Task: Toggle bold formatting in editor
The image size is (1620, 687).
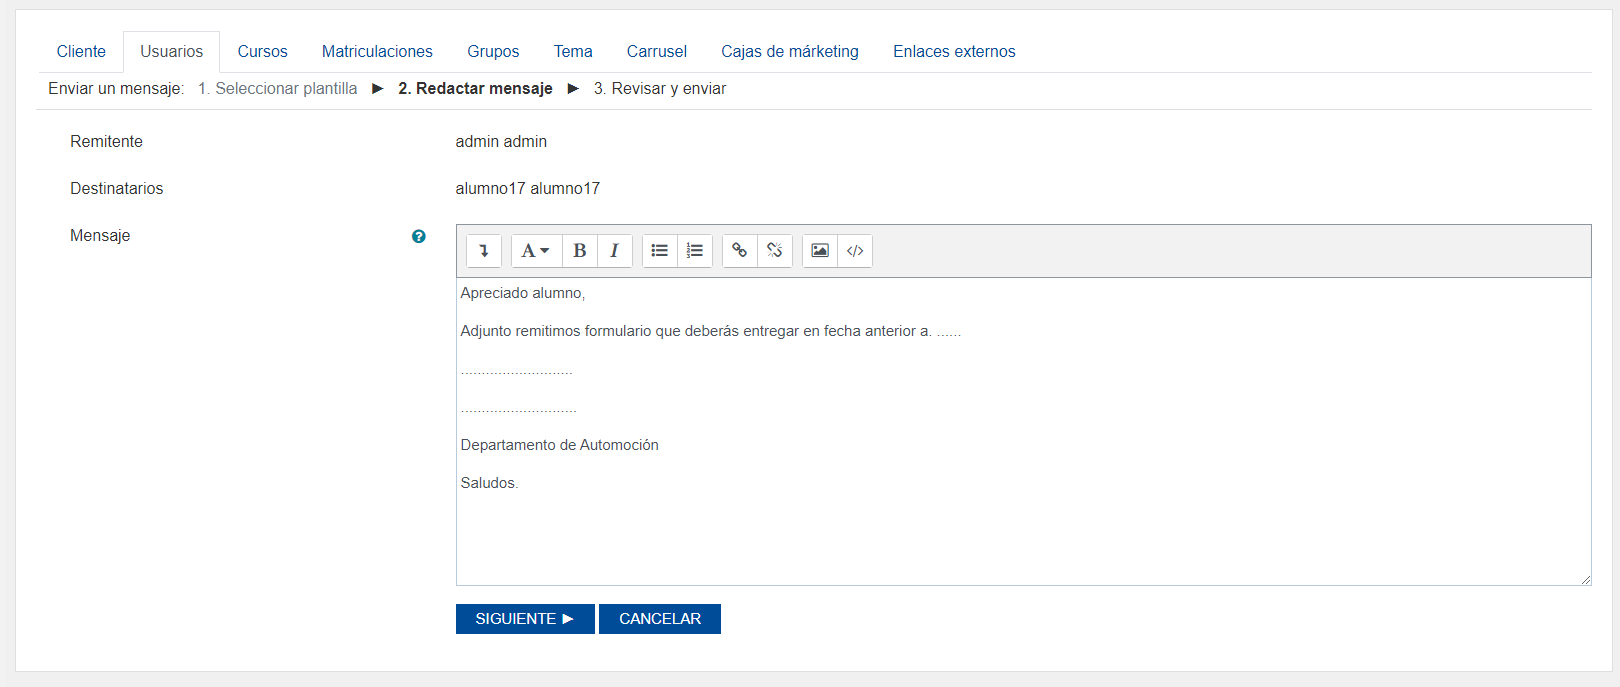Action: 580,251
